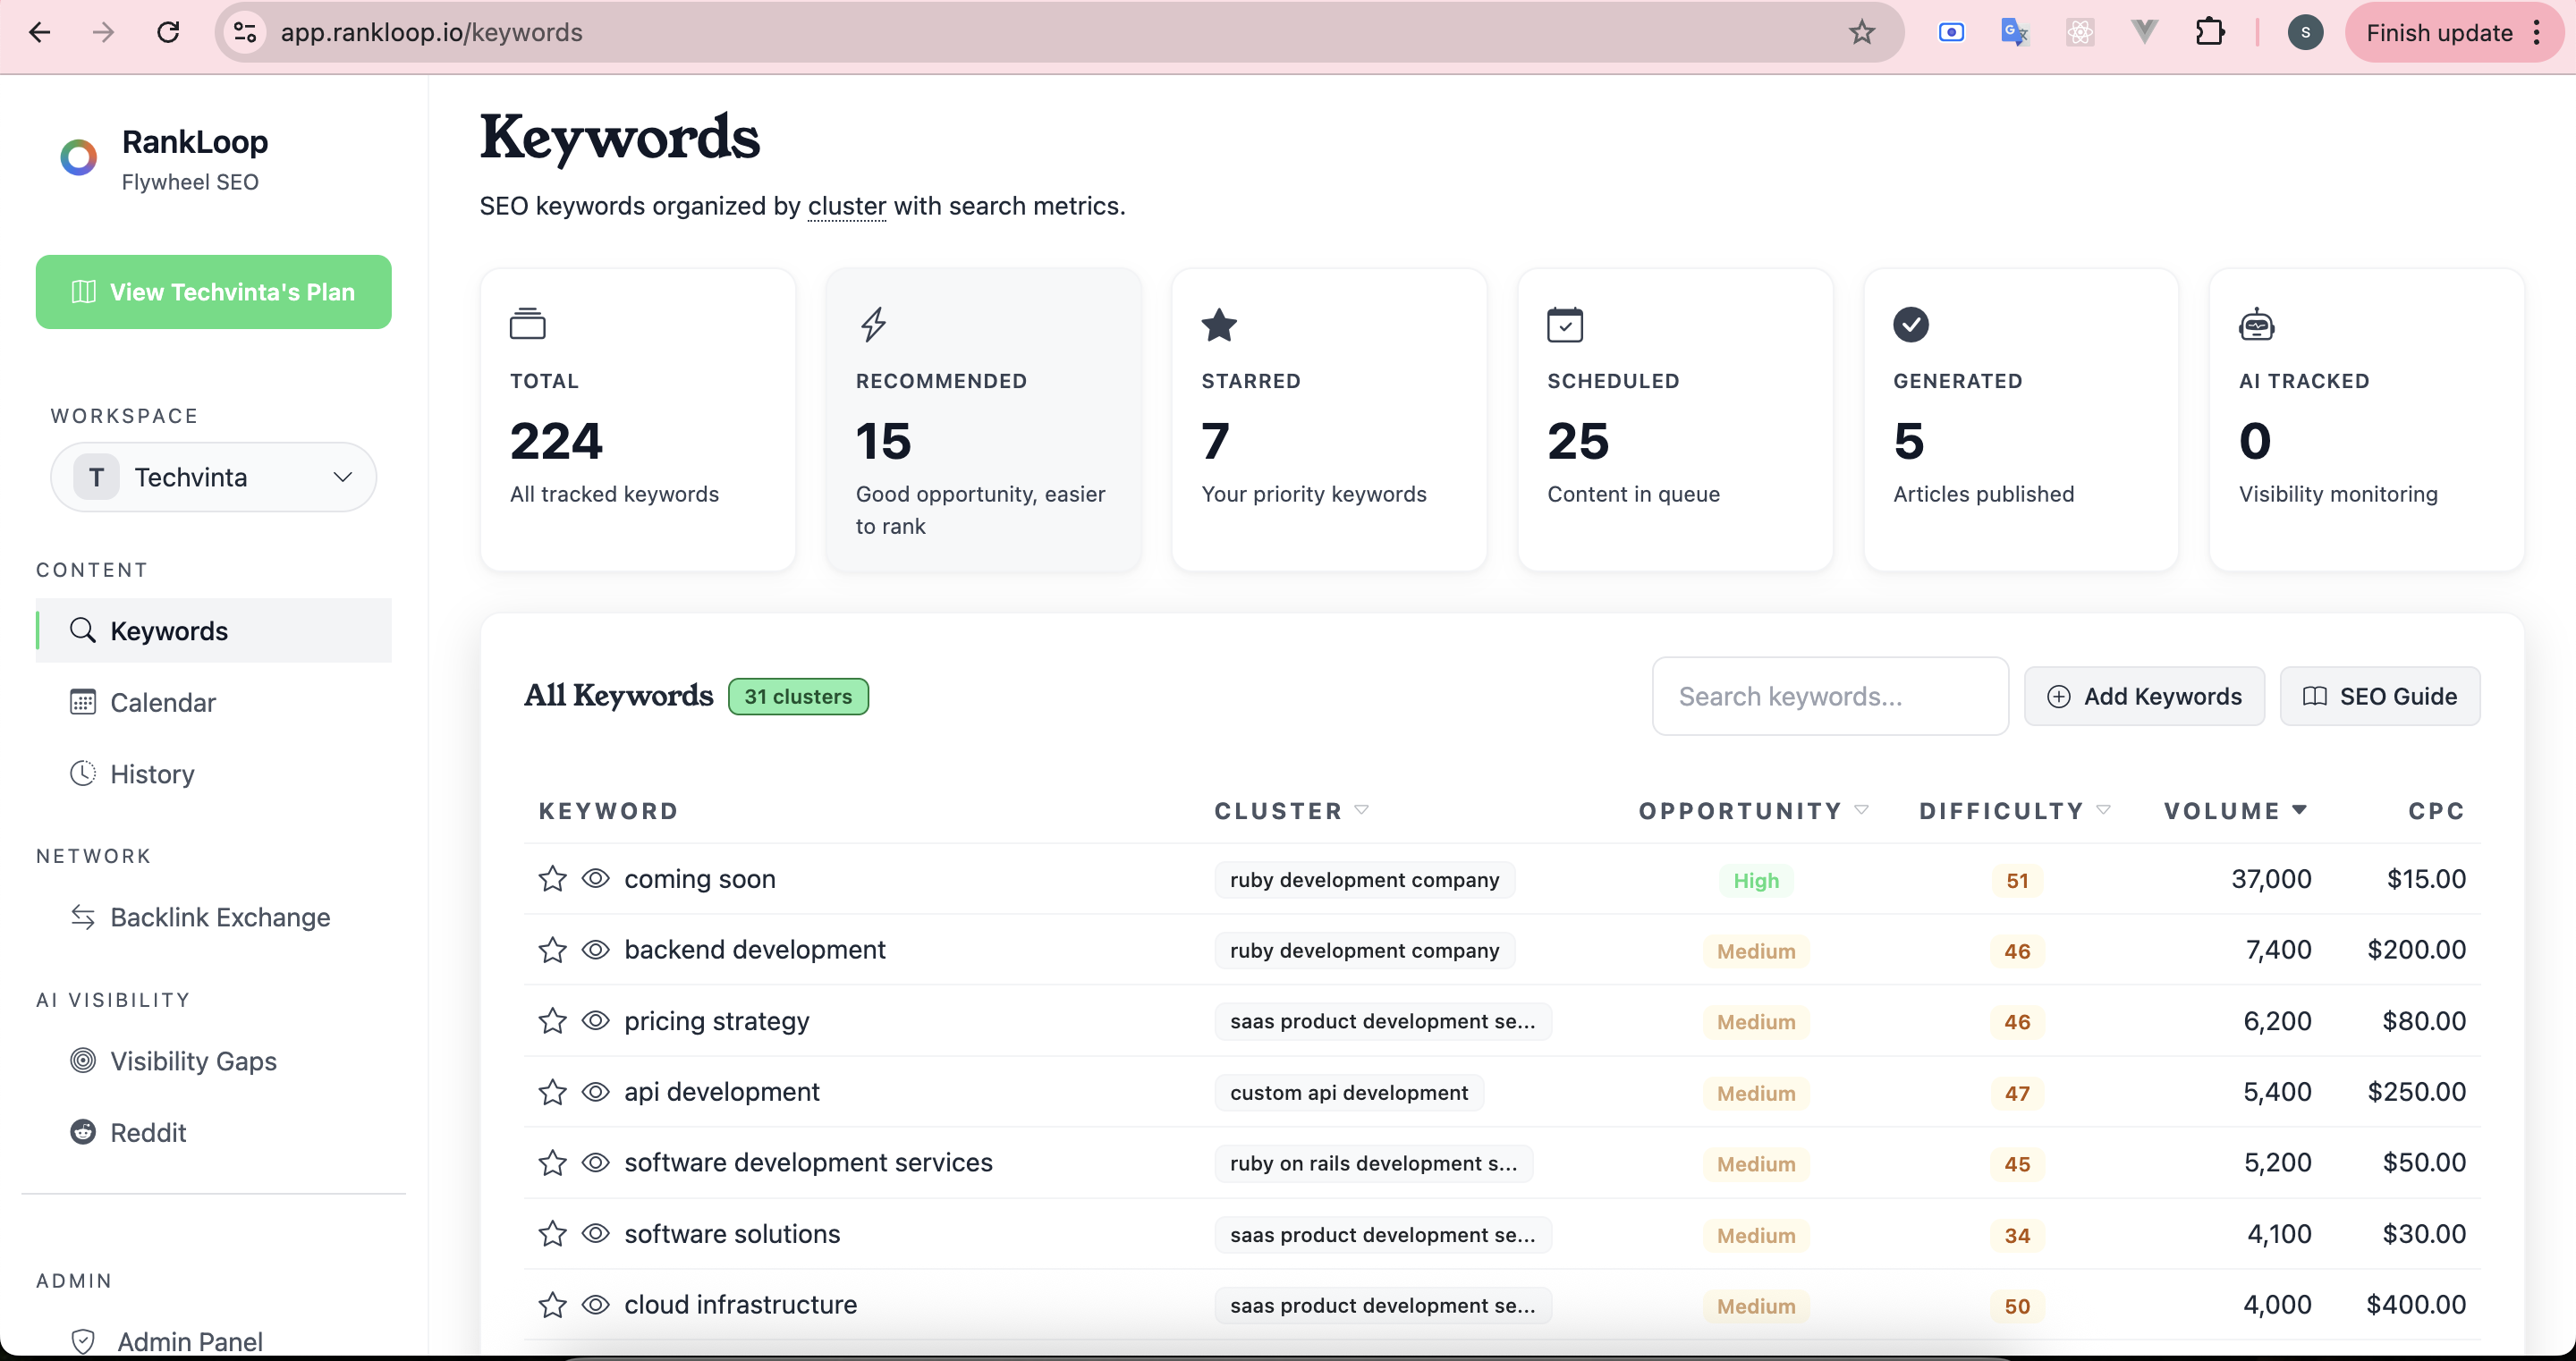The height and width of the screenshot is (1361, 2576).
Task: Click the 'custom api development' cluster tag
Action: pos(1349,1092)
